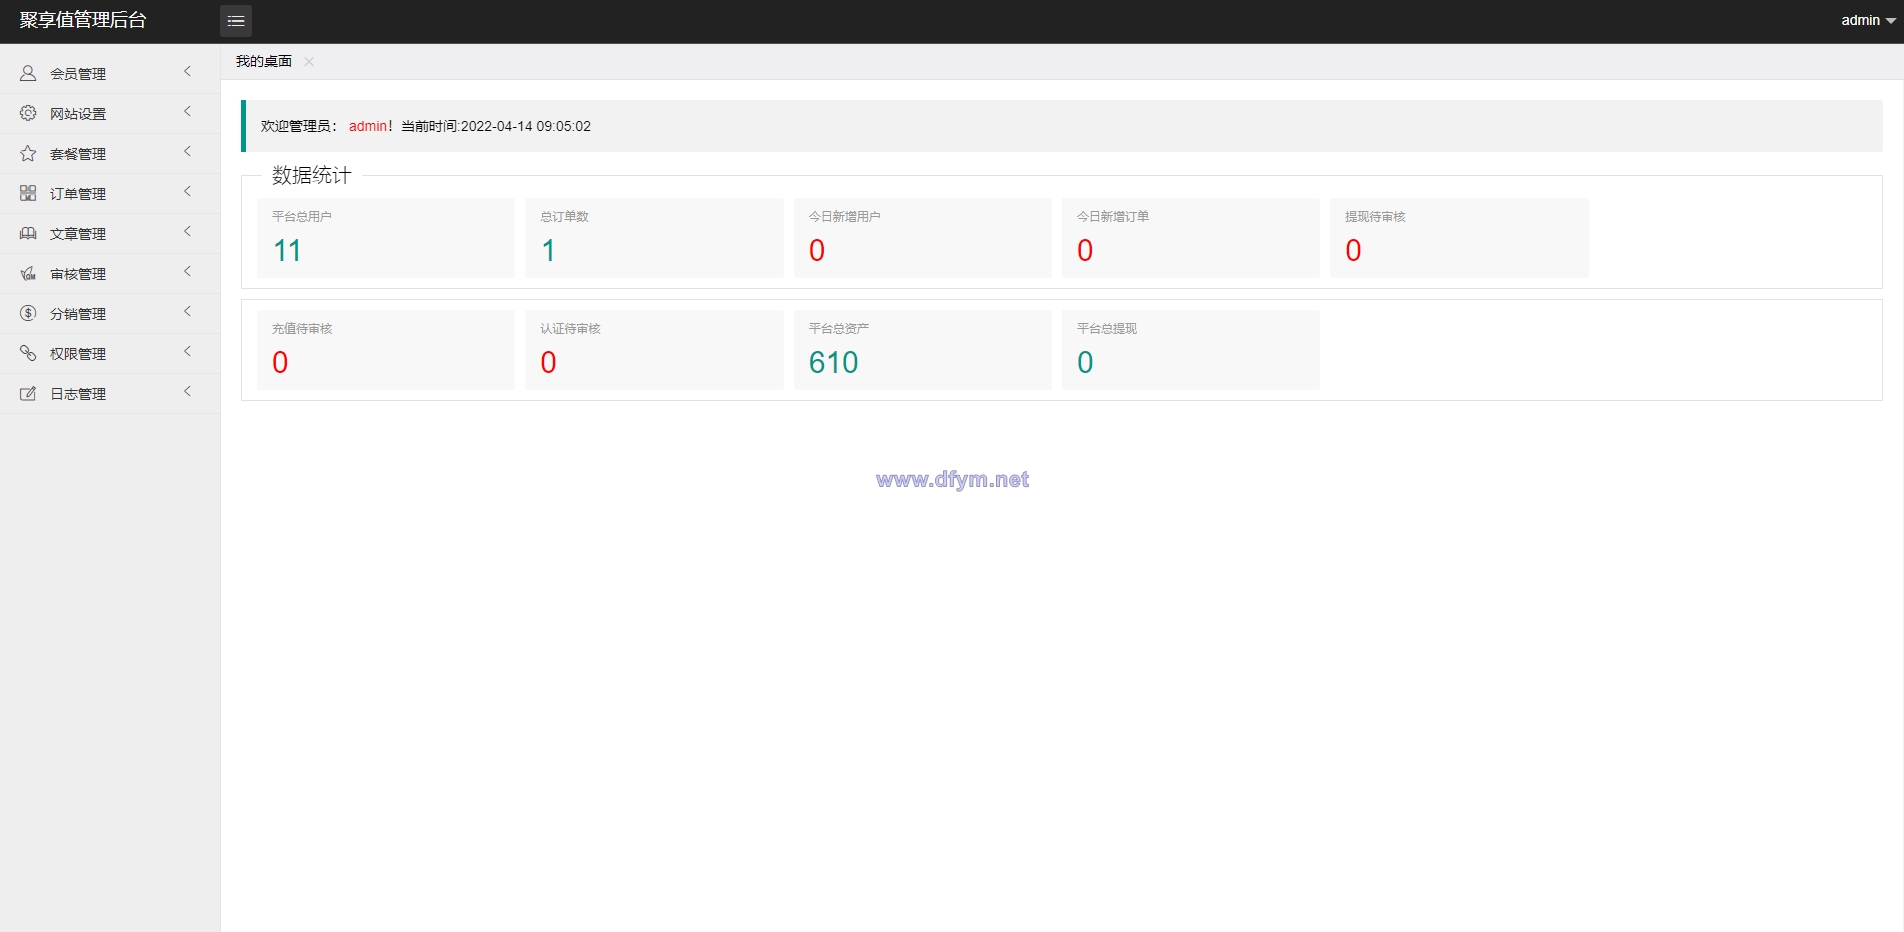The image size is (1904, 932).
Task: Click the red admin name in welcome bar
Action: tap(368, 126)
